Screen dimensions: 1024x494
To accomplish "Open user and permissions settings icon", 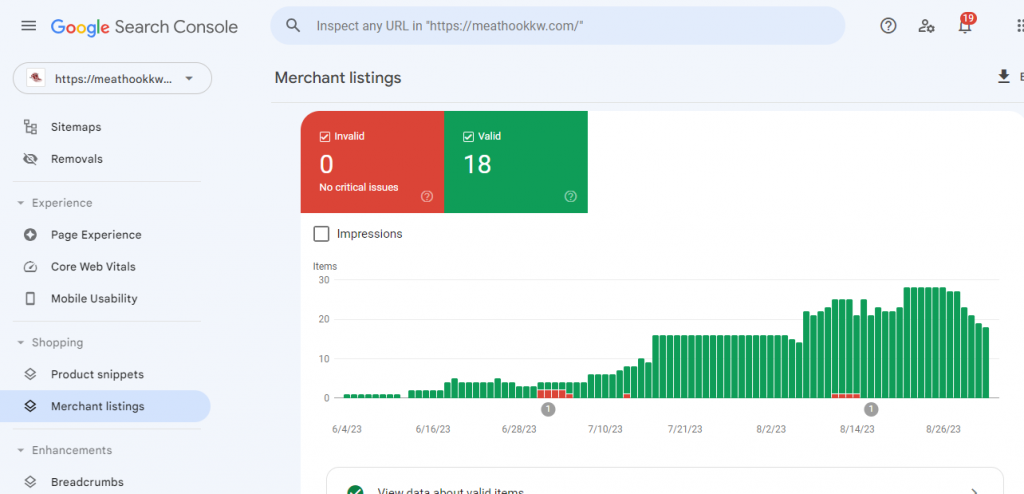I will tap(926, 26).
